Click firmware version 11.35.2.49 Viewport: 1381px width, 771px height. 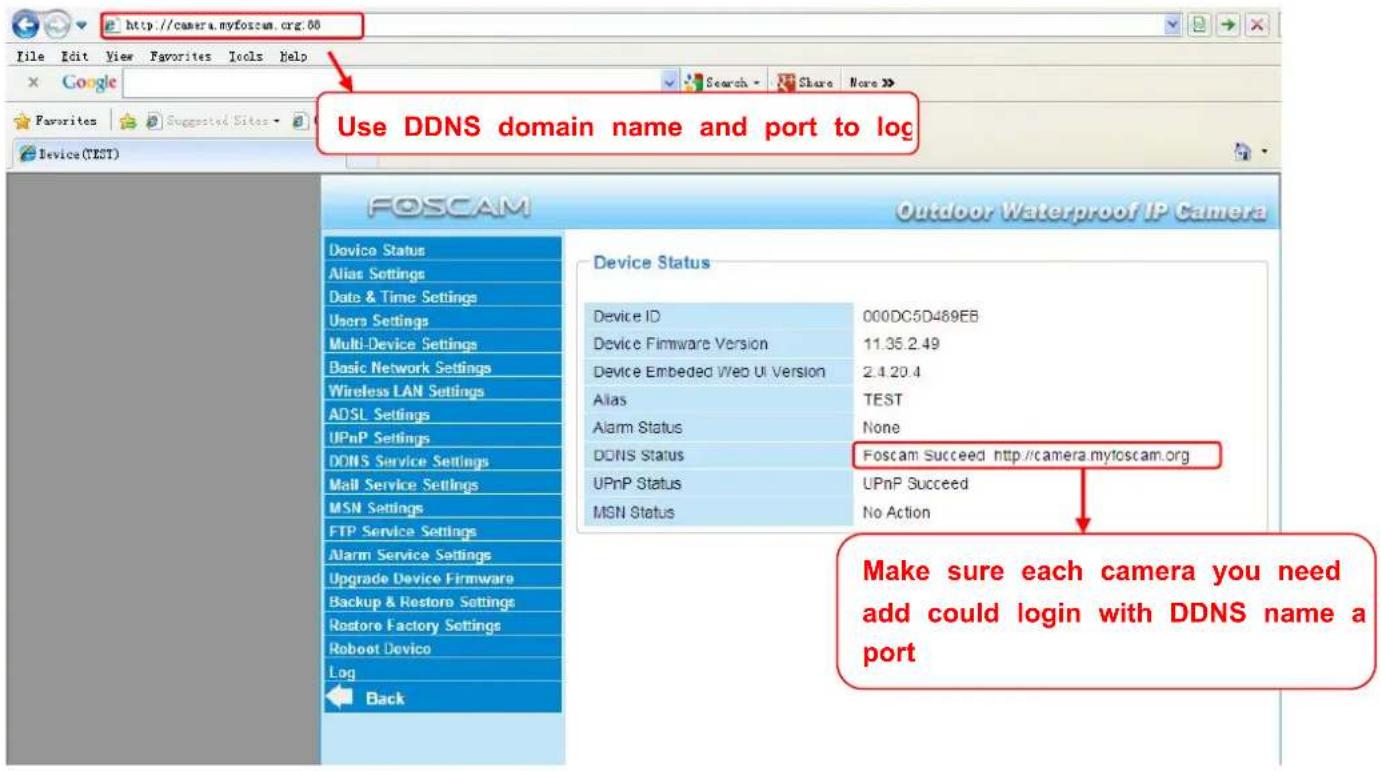pos(901,344)
